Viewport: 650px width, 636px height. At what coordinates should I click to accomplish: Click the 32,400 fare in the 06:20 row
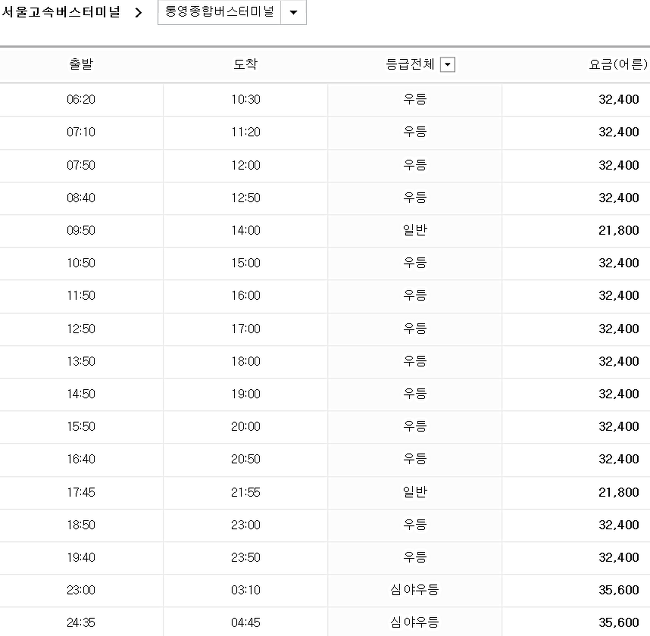pos(618,100)
